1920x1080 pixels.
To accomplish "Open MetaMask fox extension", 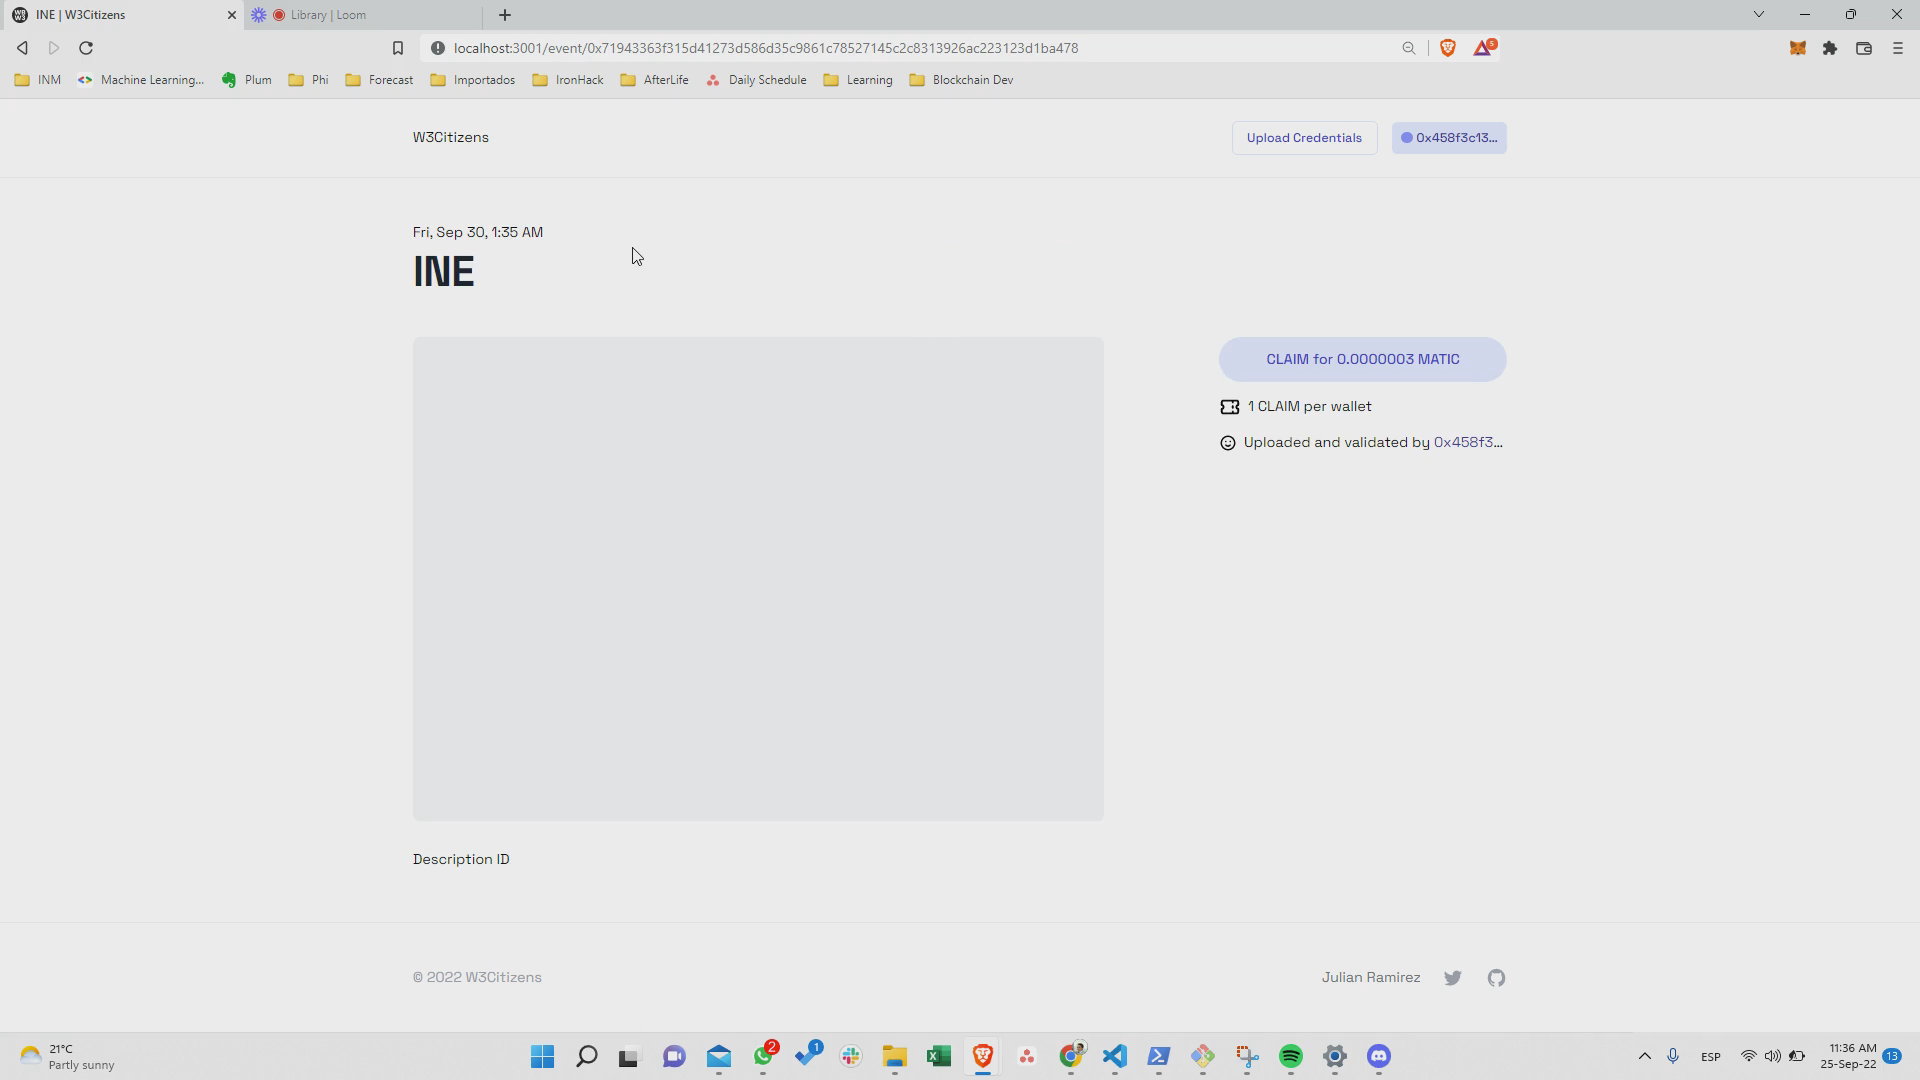I will click(x=1797, y=48).
